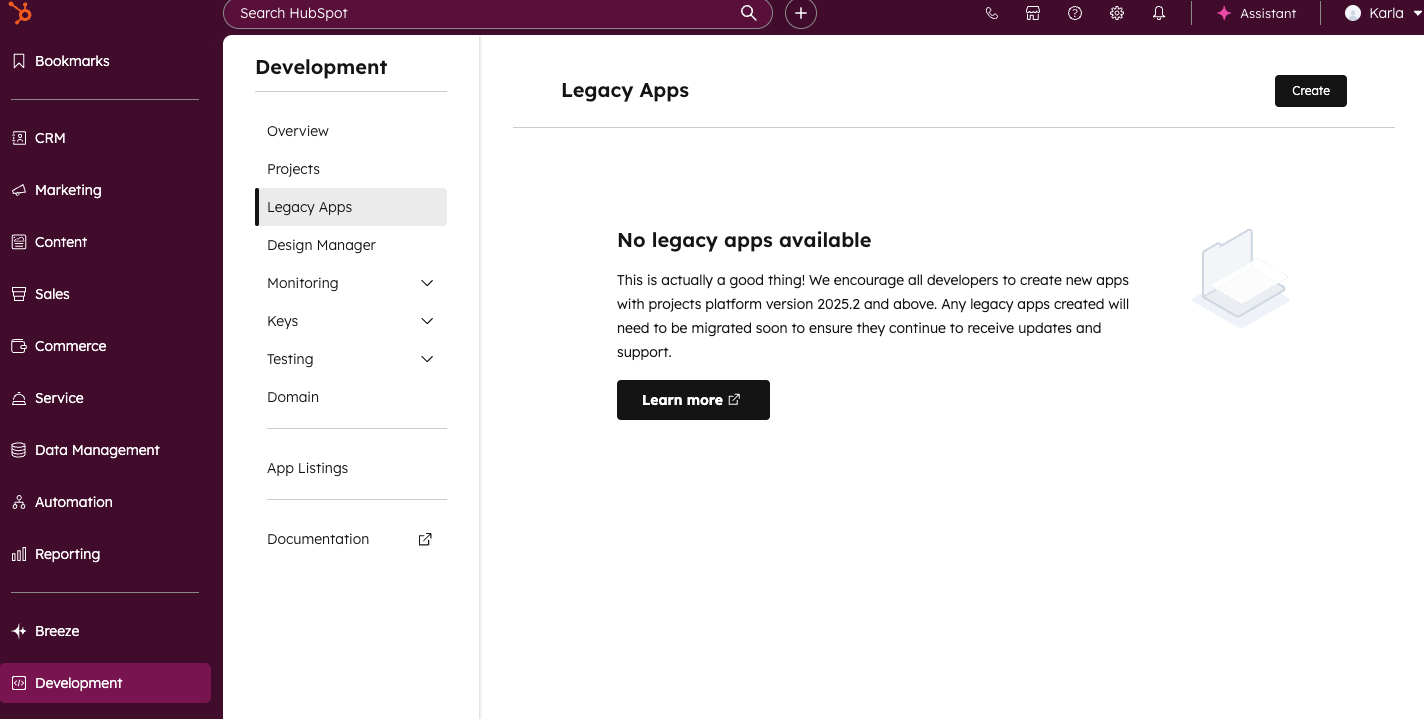This screenshot has width=1424, height=719.
Task: Open the quick create plus icon
Action: click(801, 13)
